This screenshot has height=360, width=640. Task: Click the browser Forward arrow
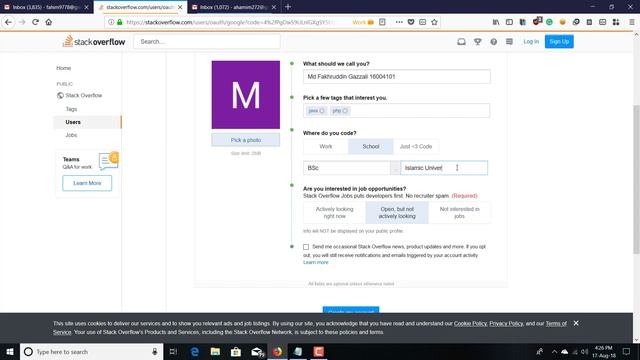coord(22,22)
